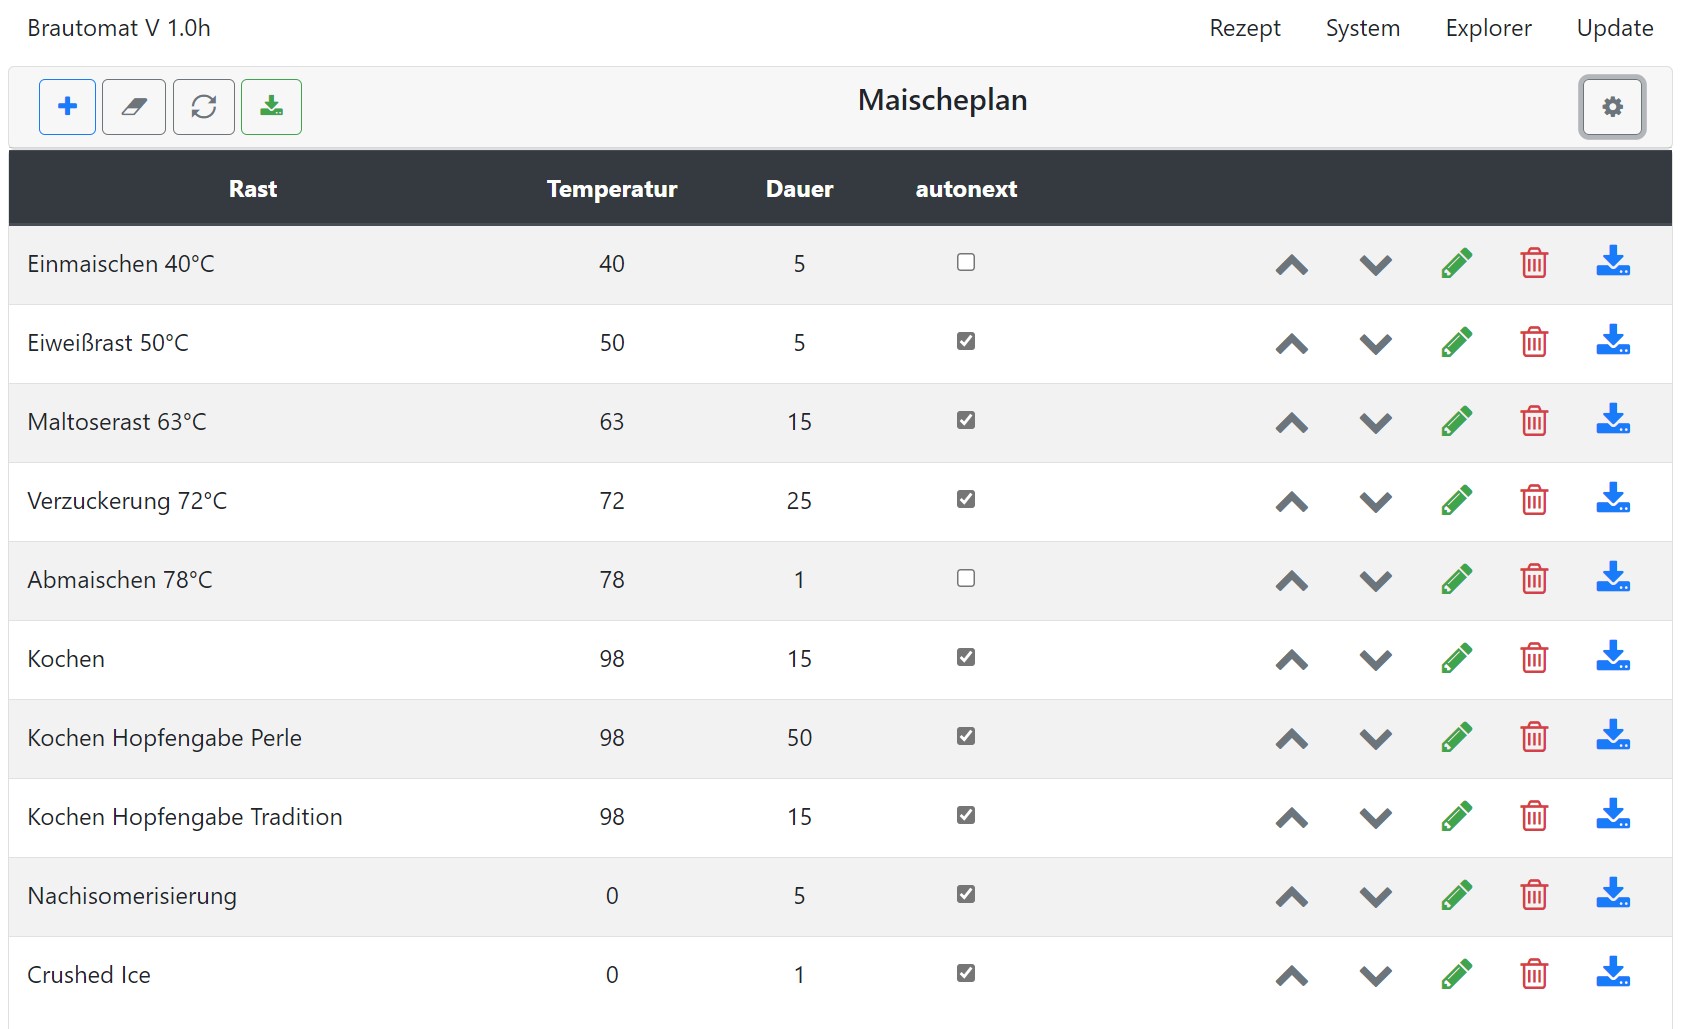Click the refresh arrows button
The height and width of the screenshot is (1029, 1686).
(204, 106)
